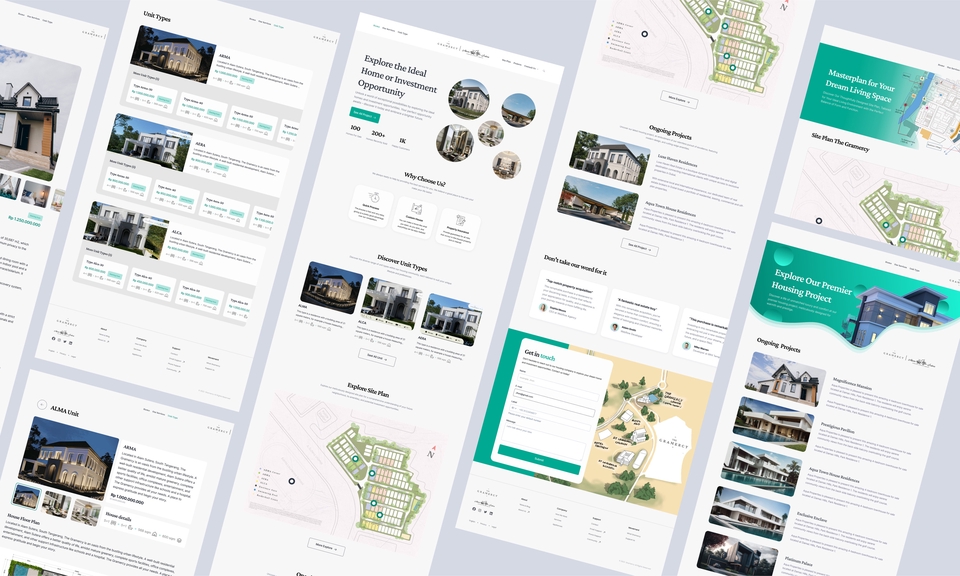Open the phone country code dropdown in the form

pos(514,408)
